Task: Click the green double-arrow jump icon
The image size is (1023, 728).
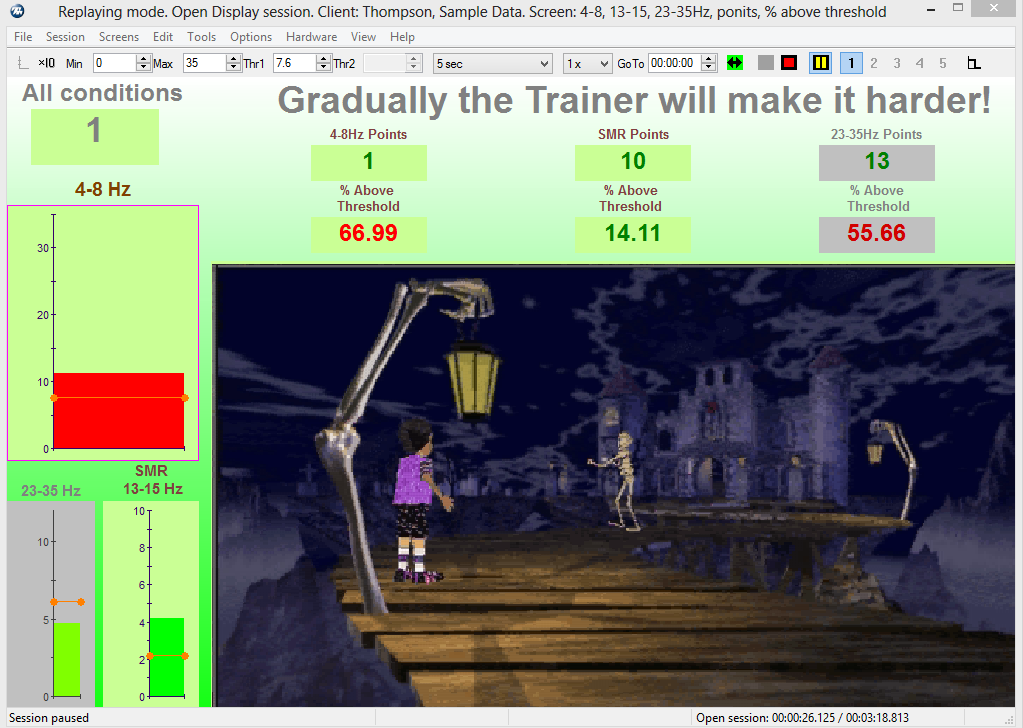Action: tap(735, 63)
